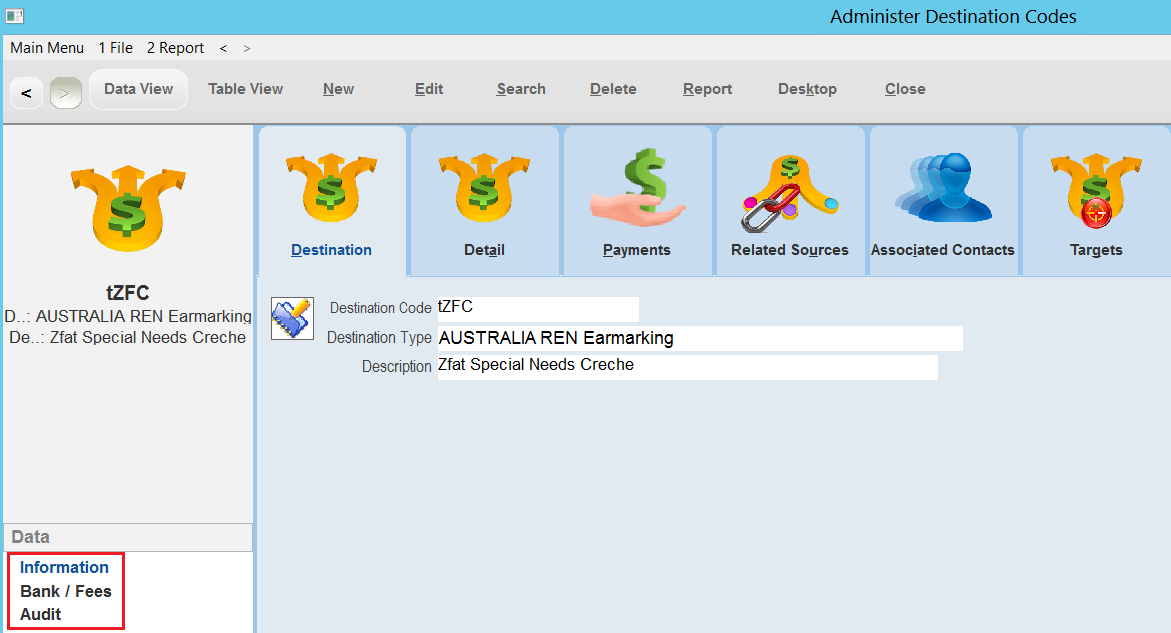Click the tZFC heading in left panel
The image size is (1171, 633).
tap(128, 293)
